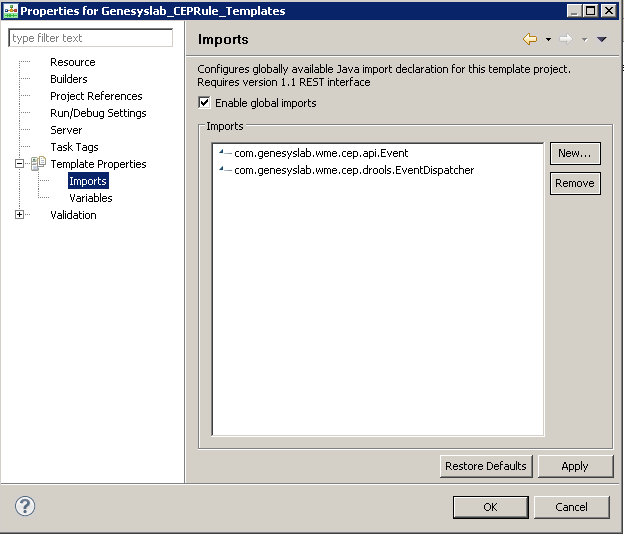The image size is (624, 534).
Task: Toggle the Enable global imports checkbox
Action: (x=205, y=103)
